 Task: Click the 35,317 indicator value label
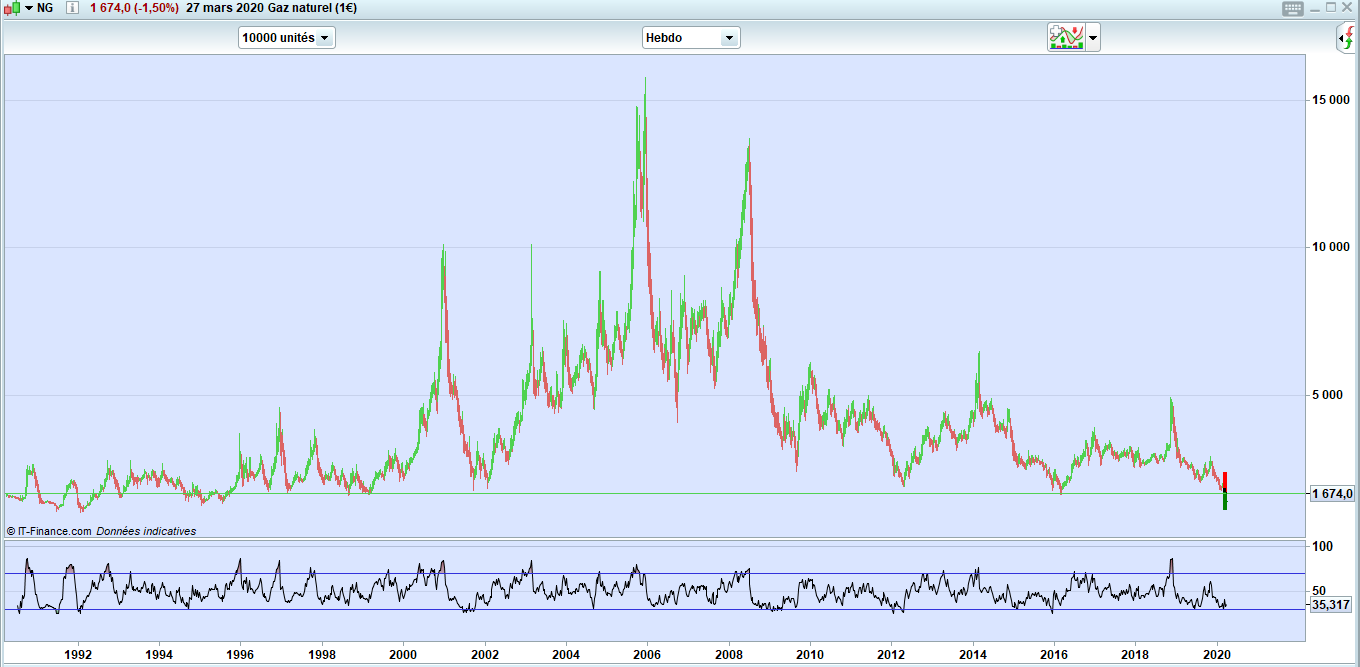(x=1333, y=605)
